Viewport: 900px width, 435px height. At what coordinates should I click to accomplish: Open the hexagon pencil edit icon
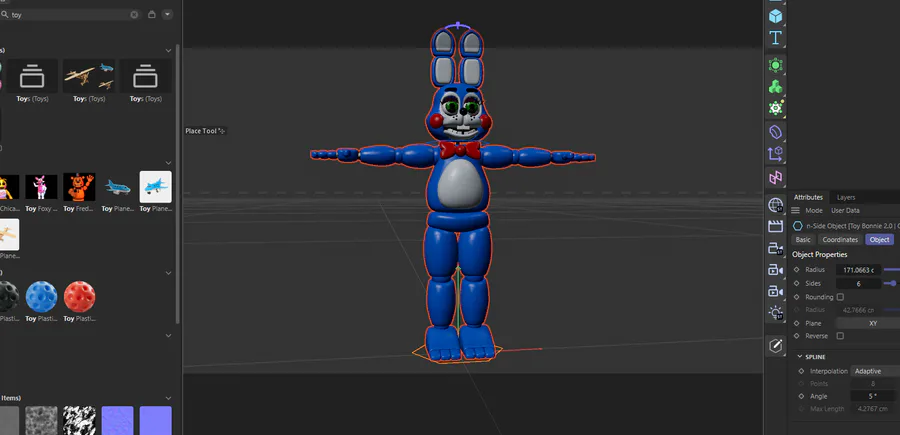[x=775, y=345]
